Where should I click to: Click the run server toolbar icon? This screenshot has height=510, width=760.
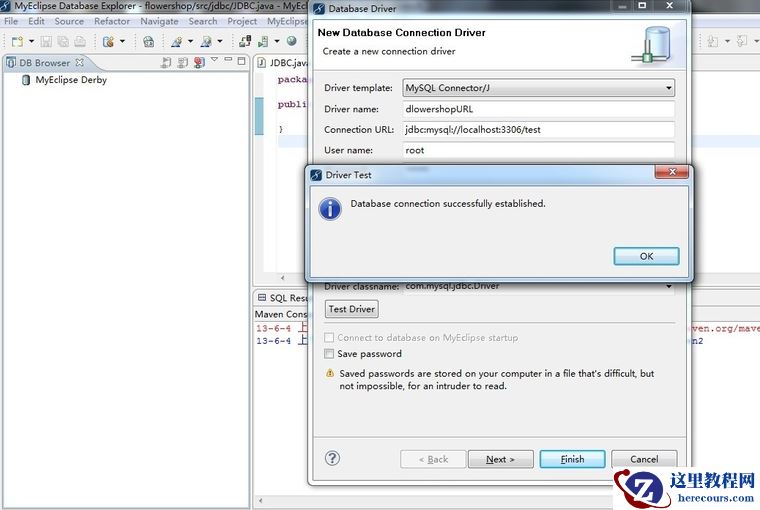[x=206, y=42]
